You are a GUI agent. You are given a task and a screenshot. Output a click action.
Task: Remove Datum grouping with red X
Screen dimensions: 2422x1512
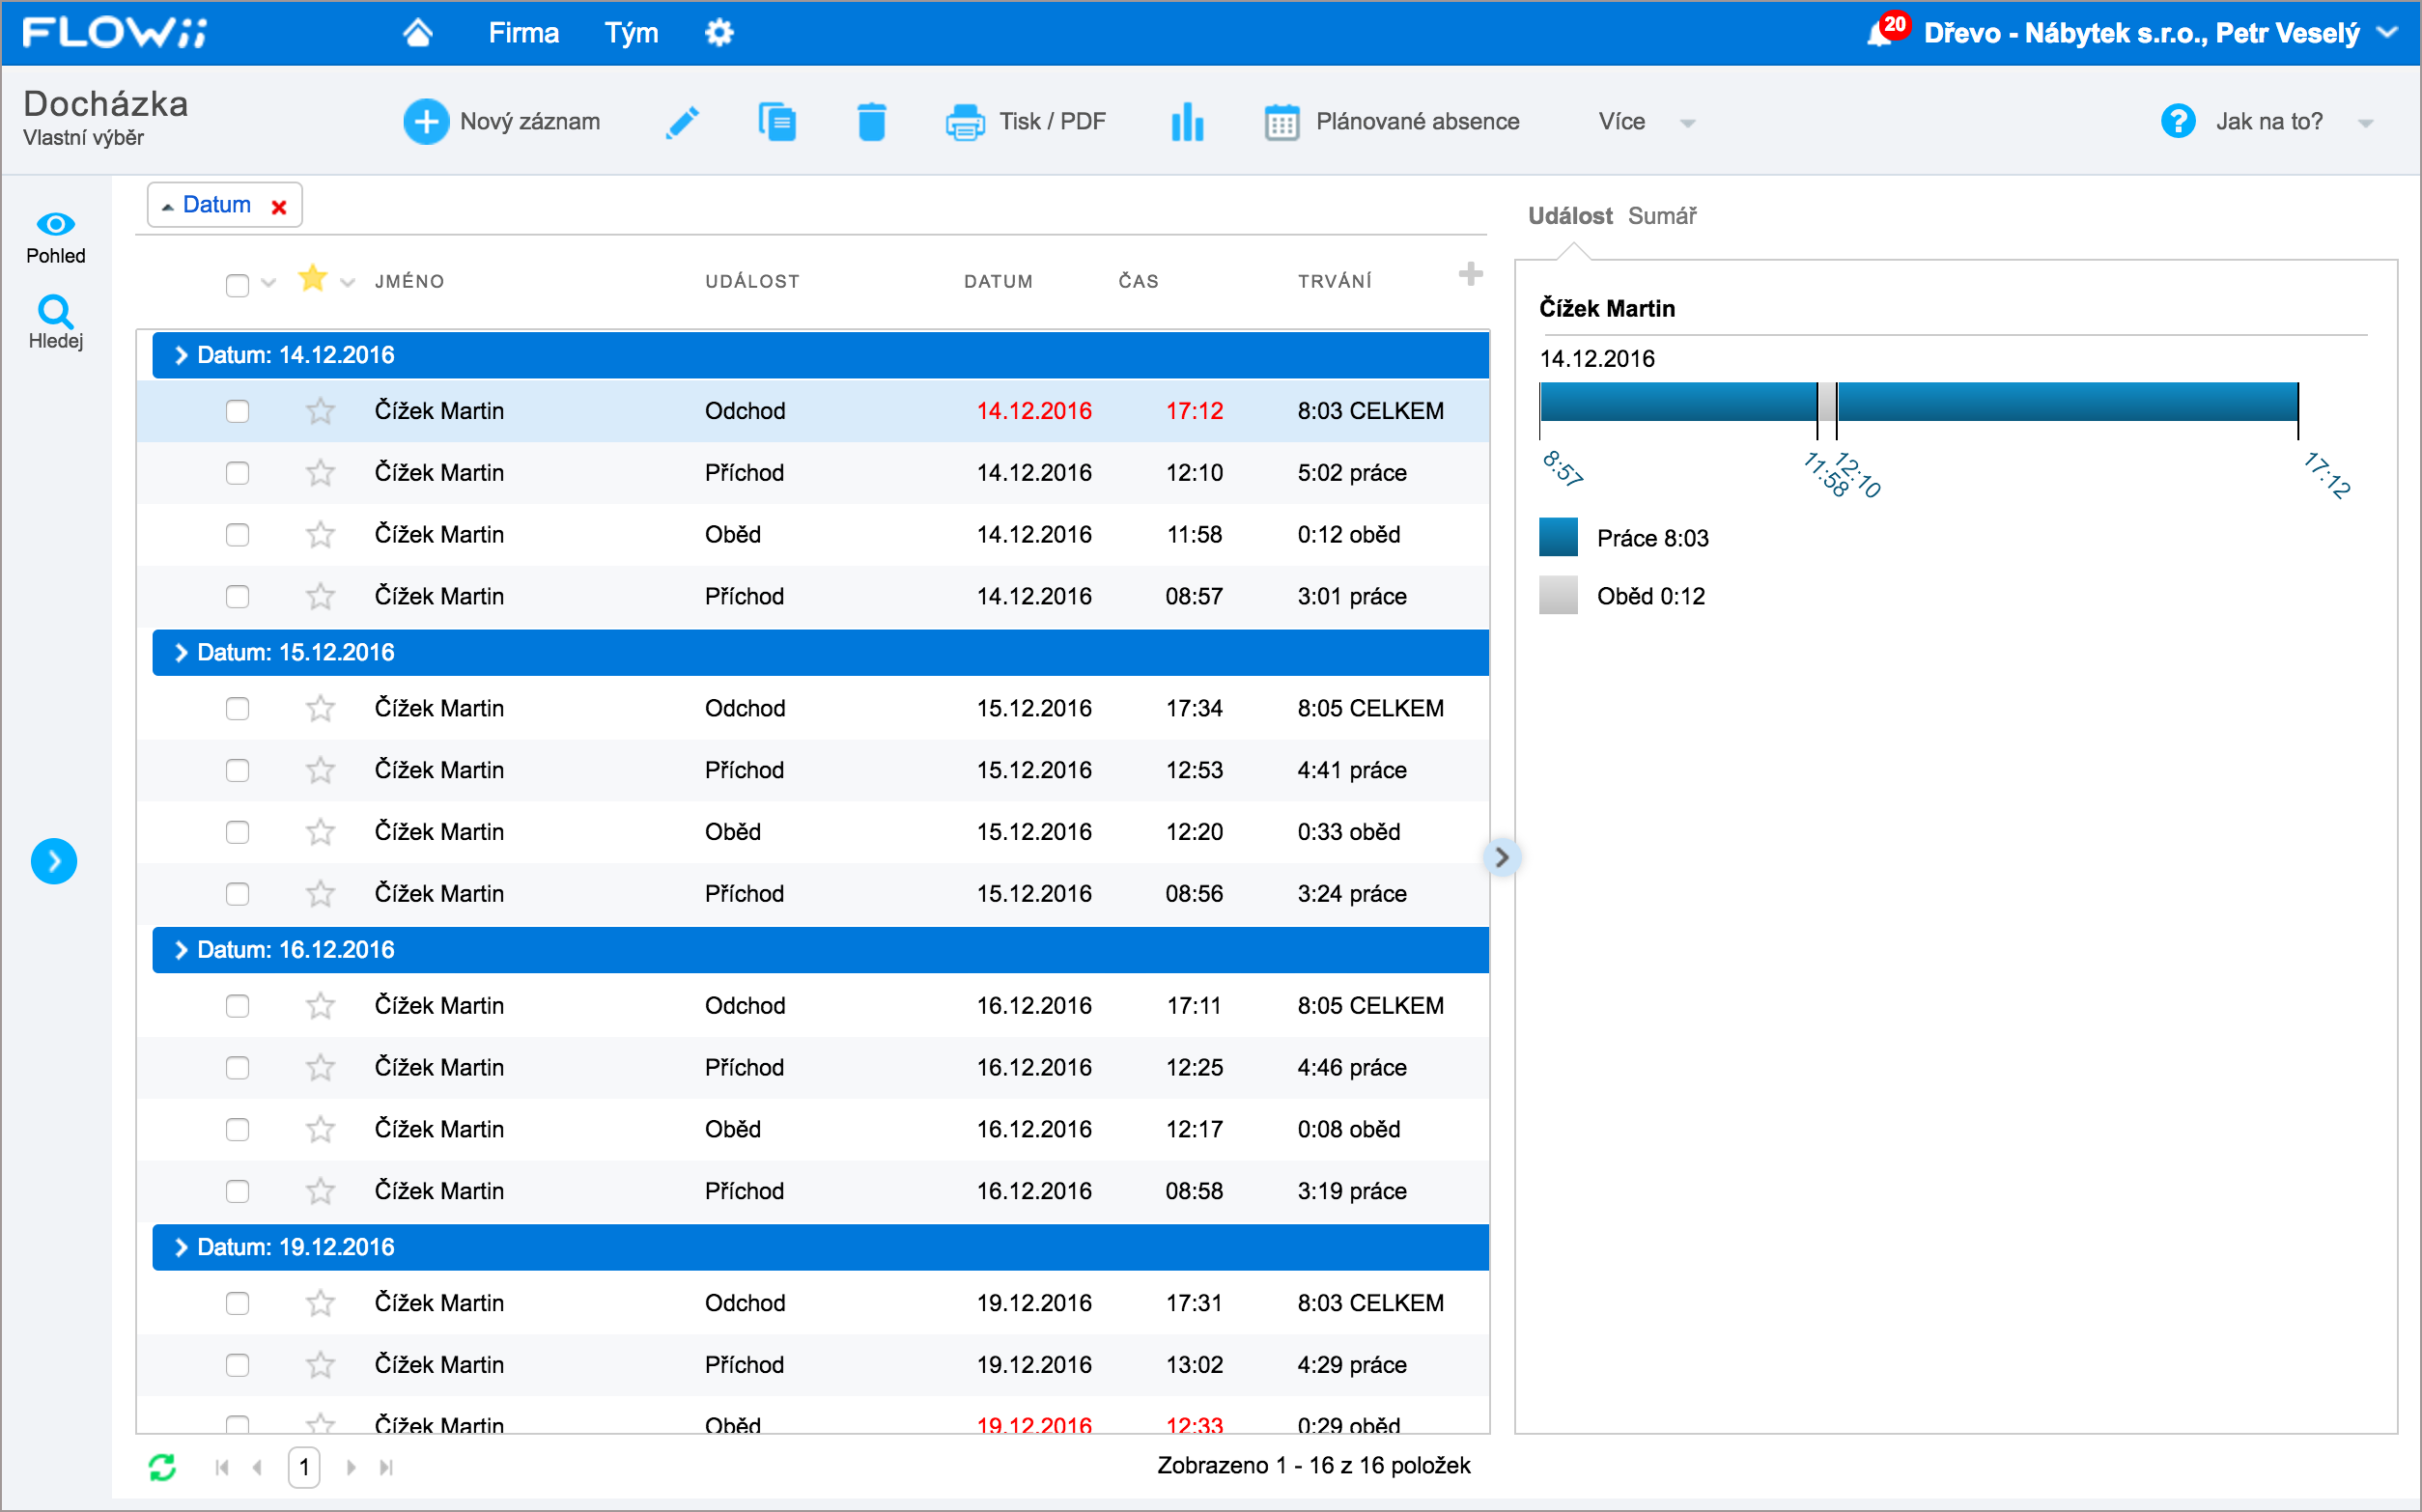(x=279, y=207)
